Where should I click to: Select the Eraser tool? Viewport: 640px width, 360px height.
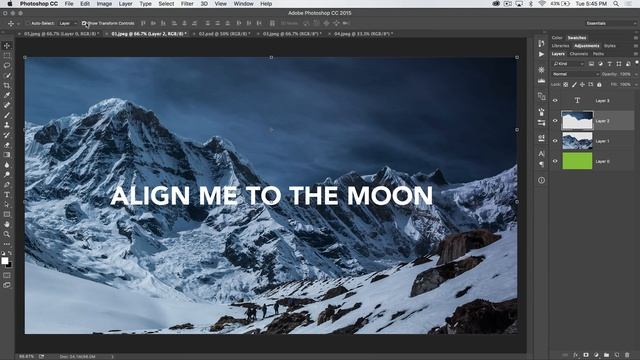coord(7,145)
